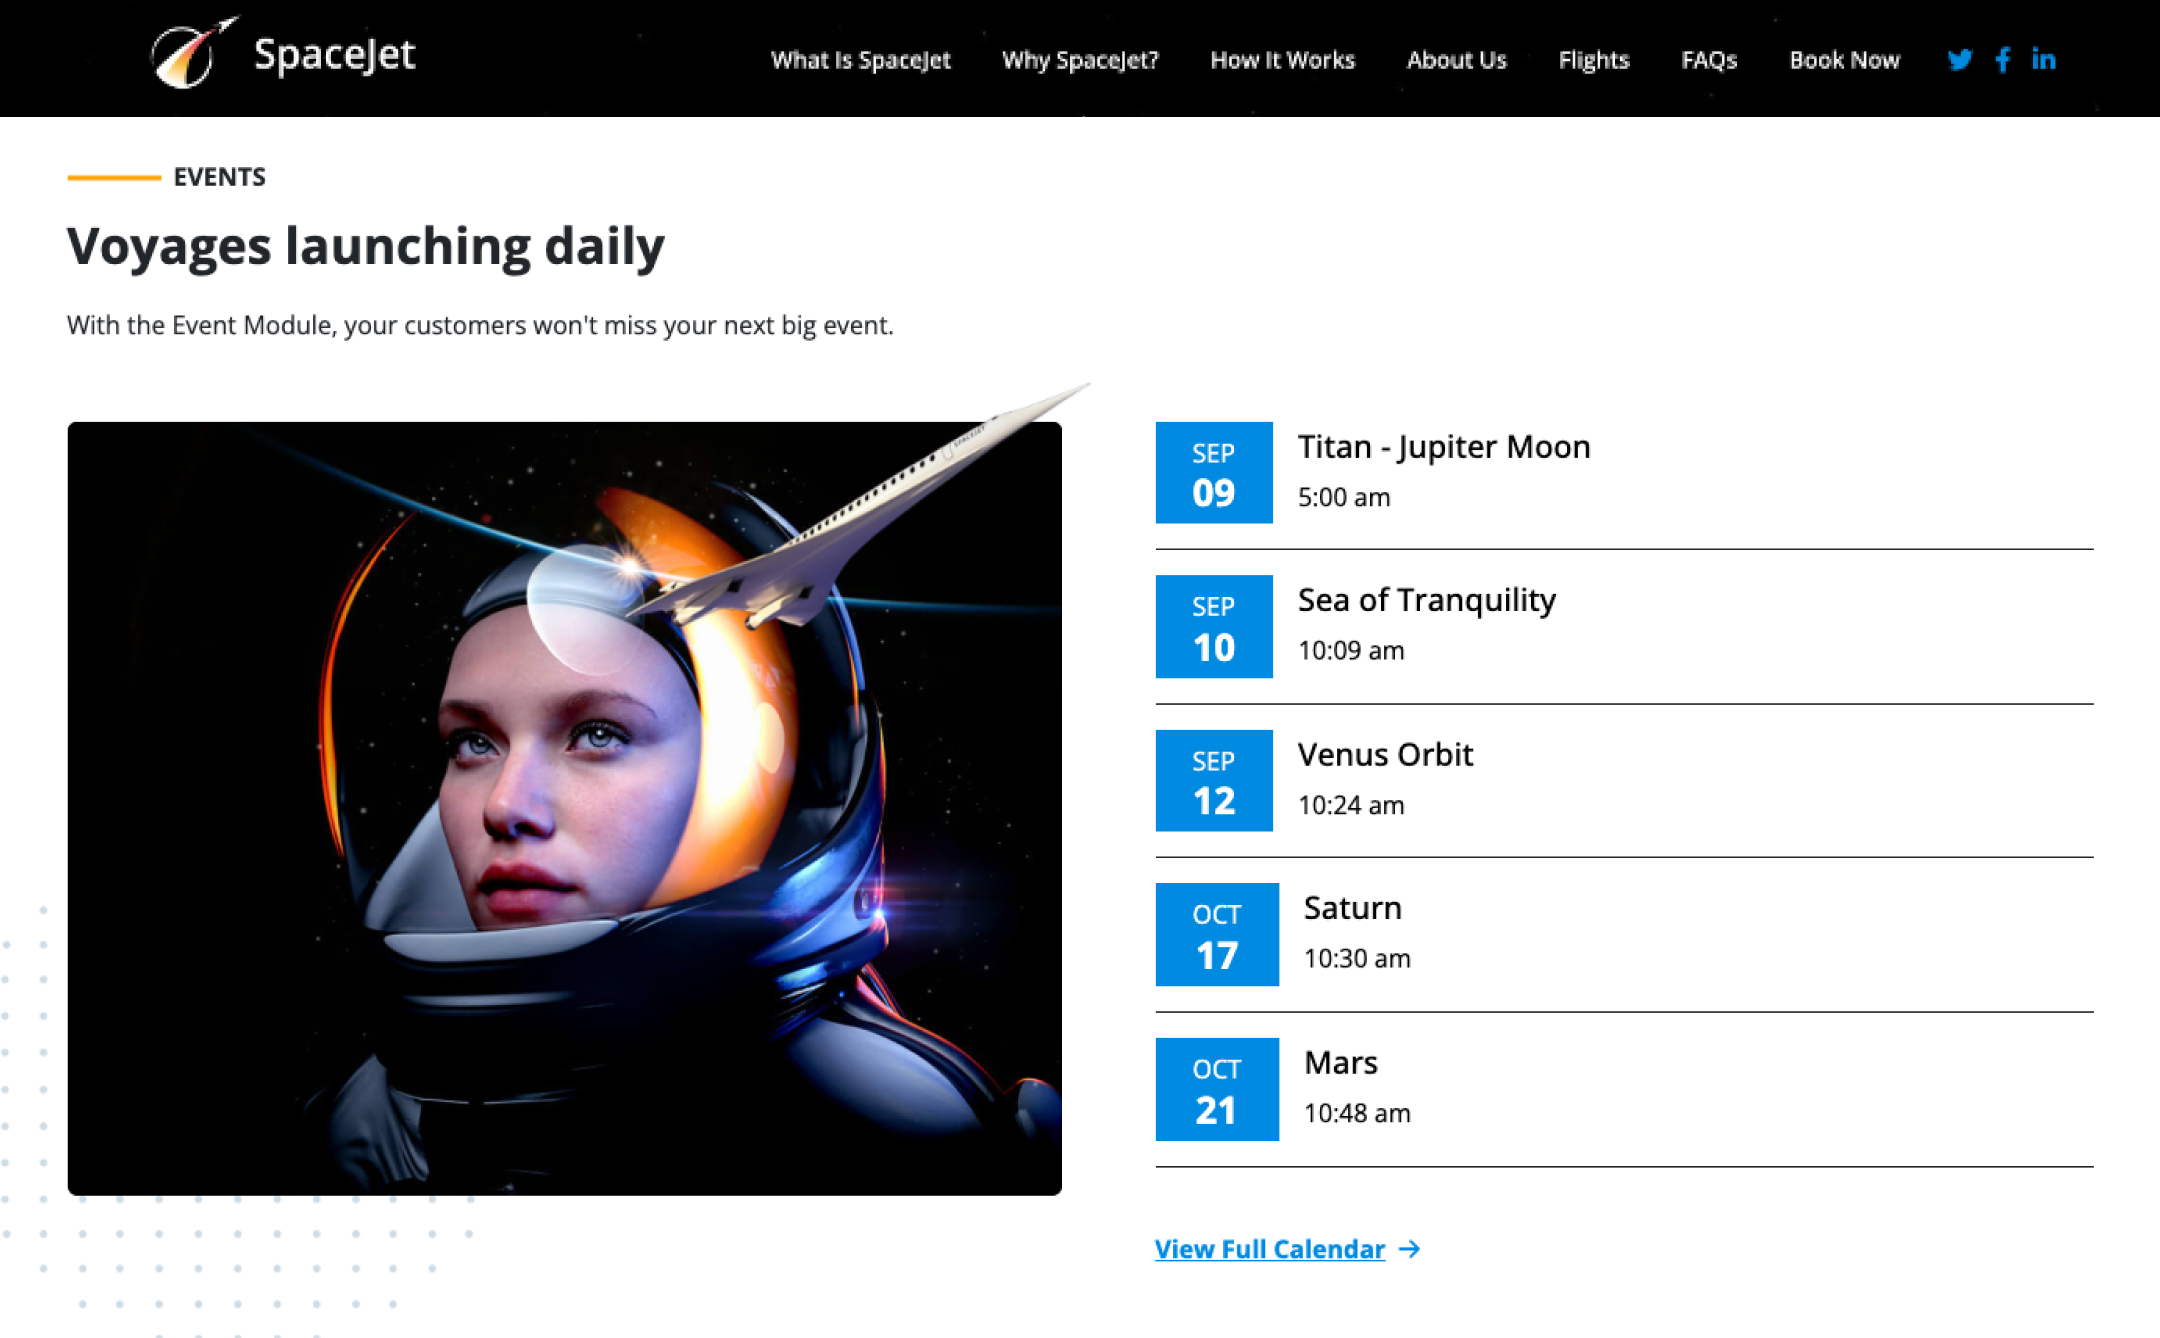Click the 10:24 am event time

[x=1351, y=805]
